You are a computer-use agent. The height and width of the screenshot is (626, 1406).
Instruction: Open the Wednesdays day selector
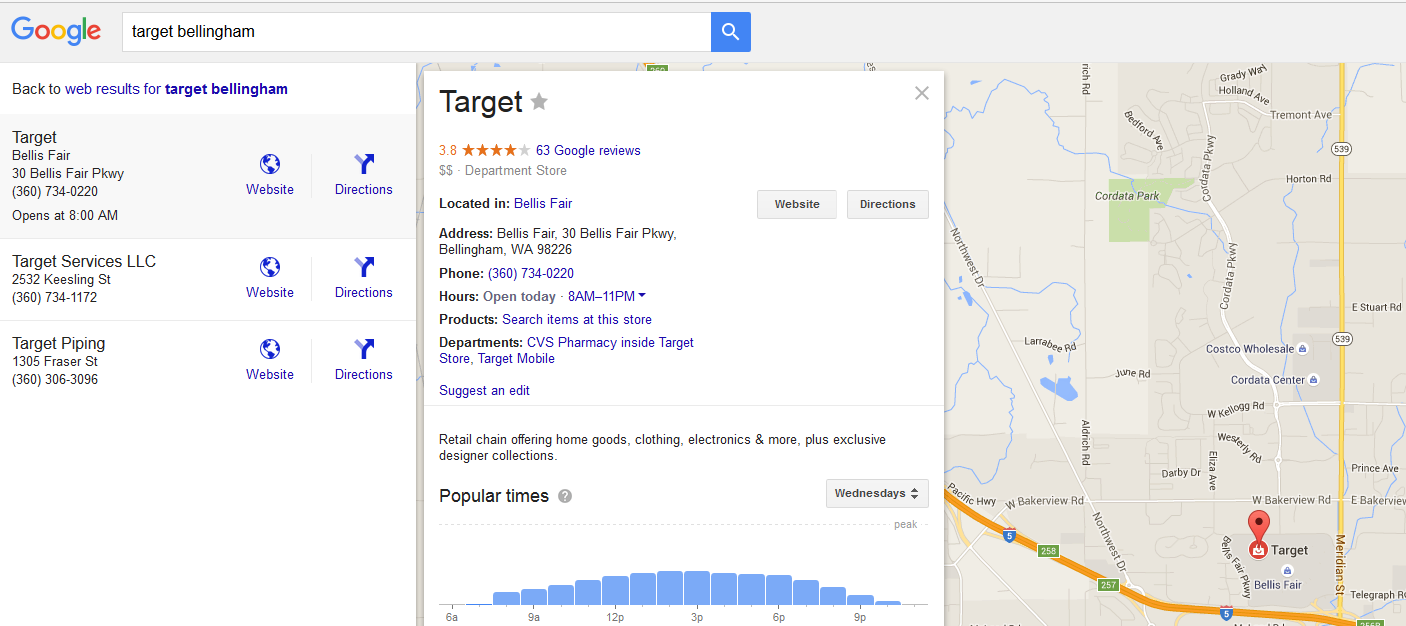(876, 493)
